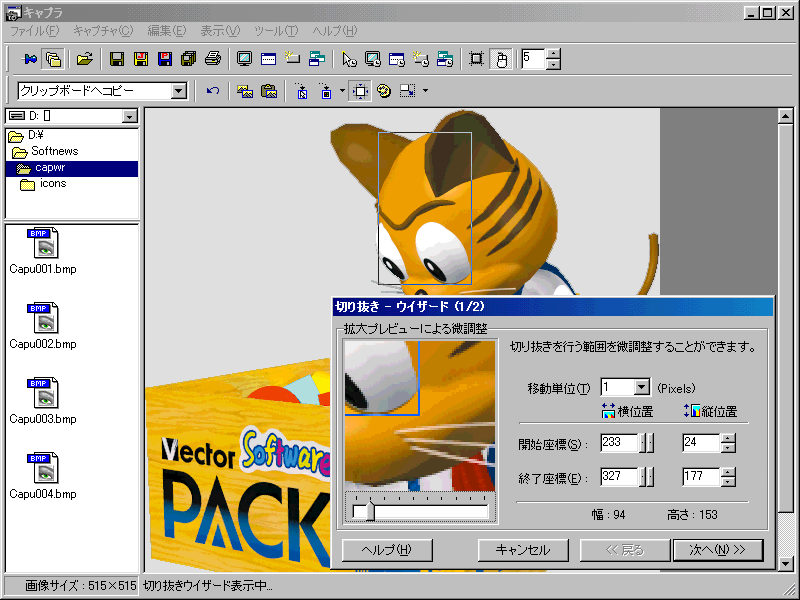Click the ヘルプ(H) button in the wizard

click(x=387, y=550)
